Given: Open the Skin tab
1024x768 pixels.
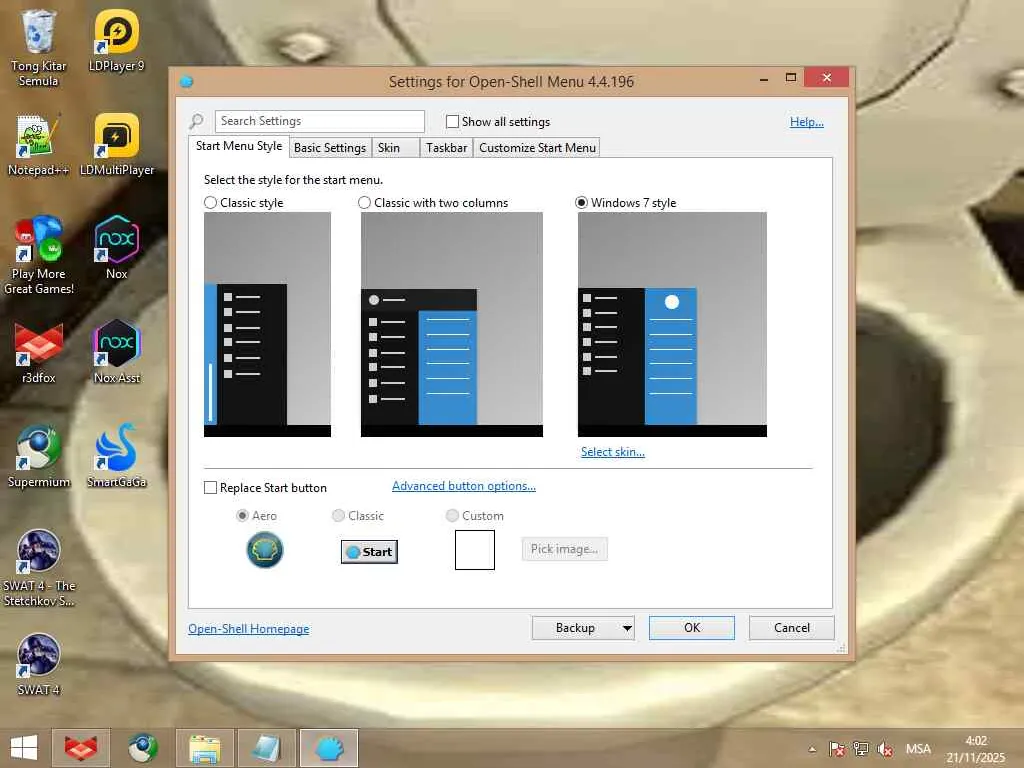Looking at the screenshot, I should pyautogui.click(x=396, y=148).
